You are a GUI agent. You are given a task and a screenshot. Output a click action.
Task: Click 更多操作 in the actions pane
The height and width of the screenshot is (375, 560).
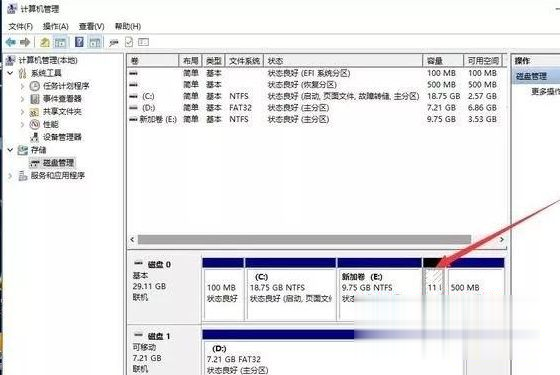545,92
